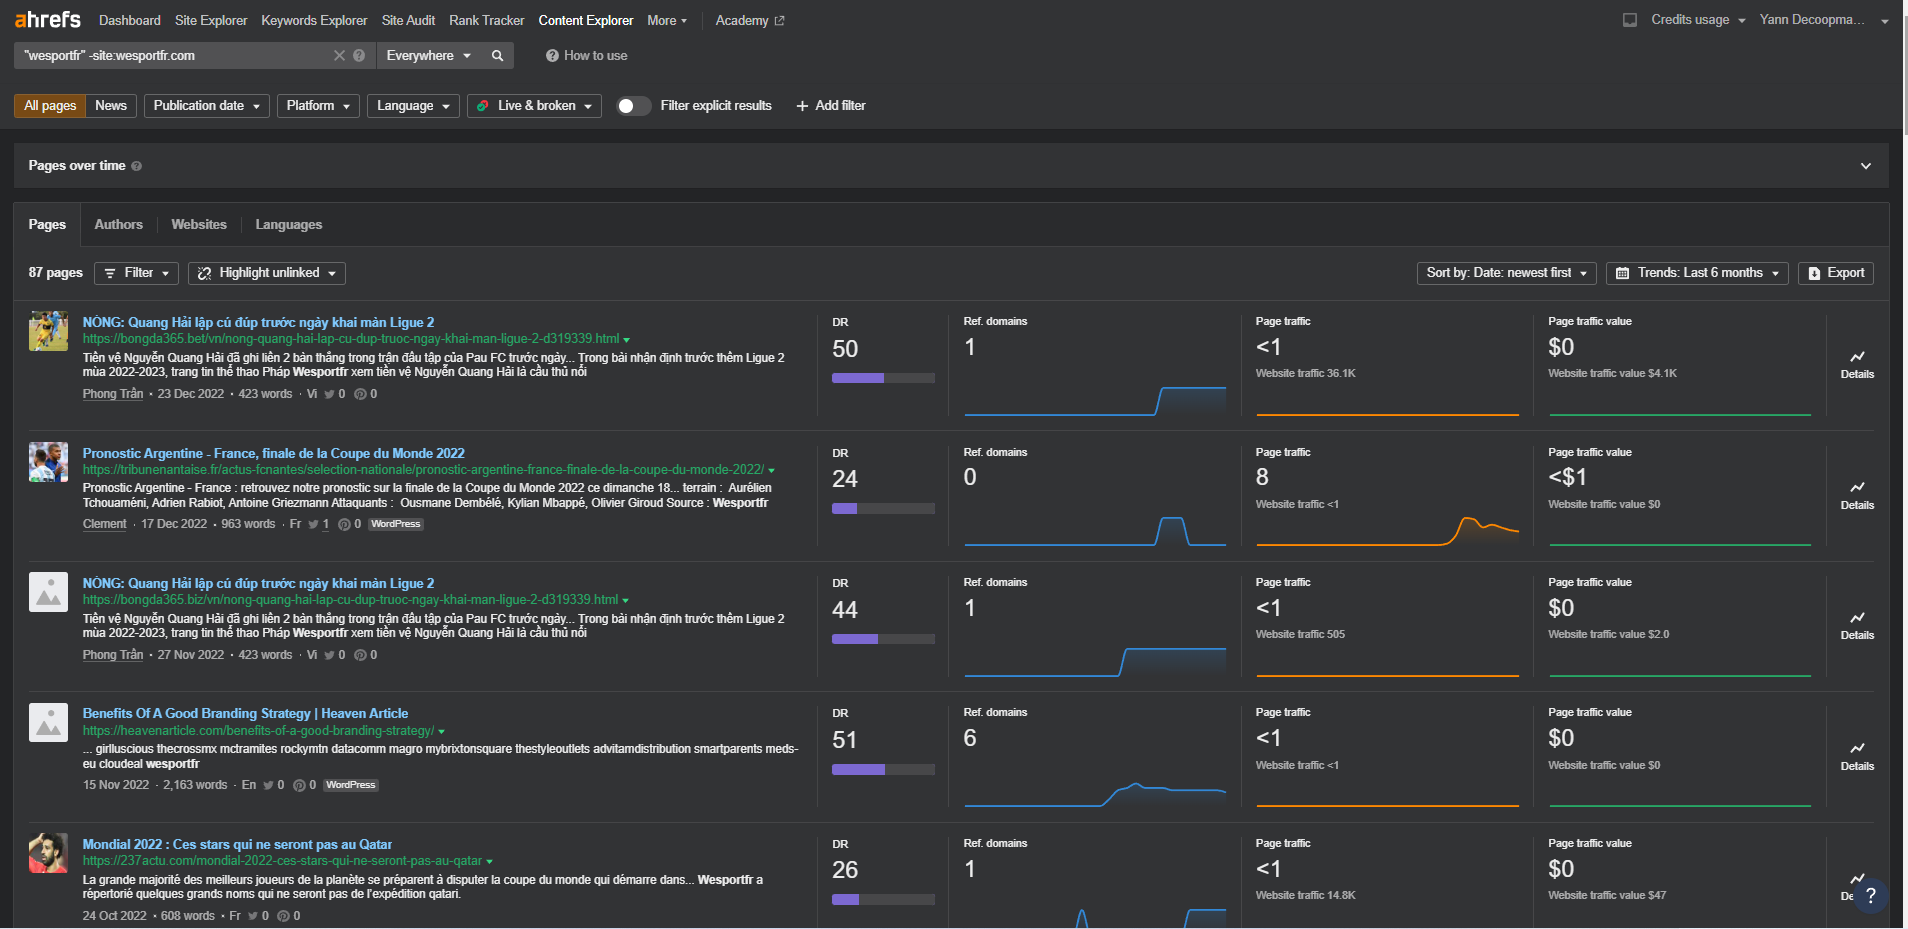Screen dimensions: 1908x929
Task: Clear the search query with X icon
Action: click(339, 56)
